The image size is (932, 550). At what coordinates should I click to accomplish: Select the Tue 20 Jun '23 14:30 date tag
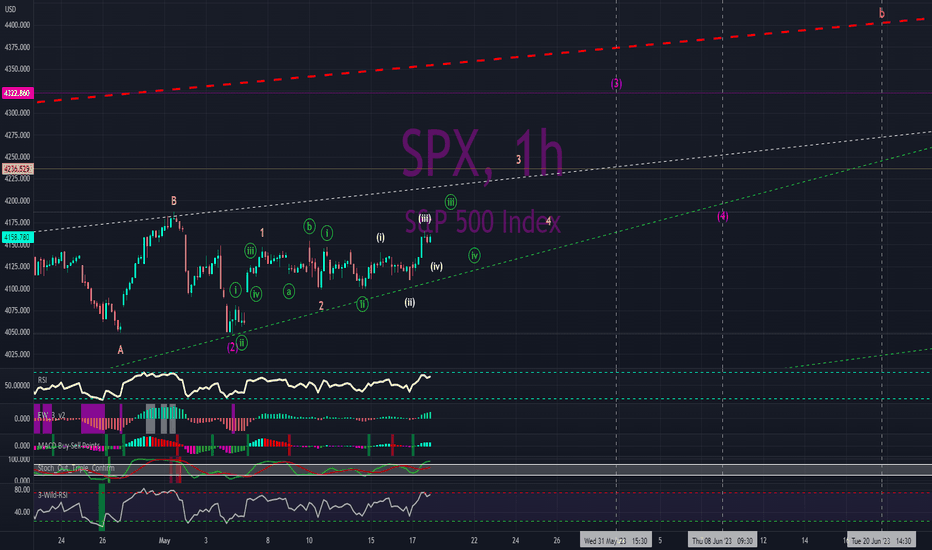(x=881, y=540)
